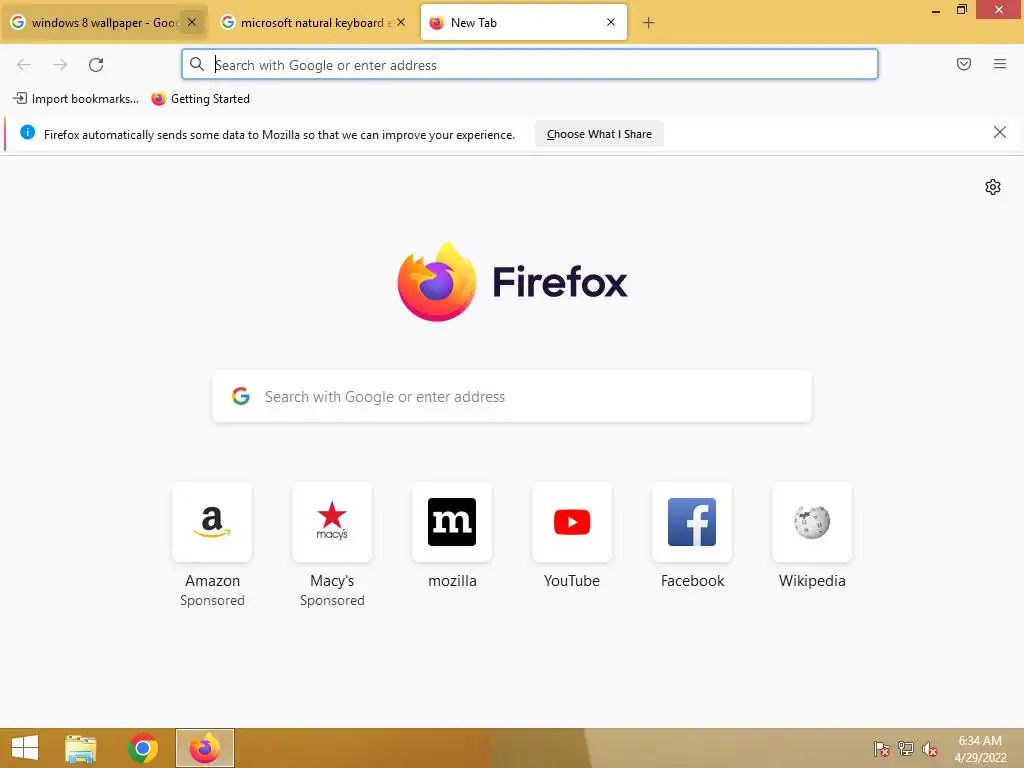Click the Sponsored label under Macy's
The height and width of the screenshot is (768, 1024).
point(332,600)
